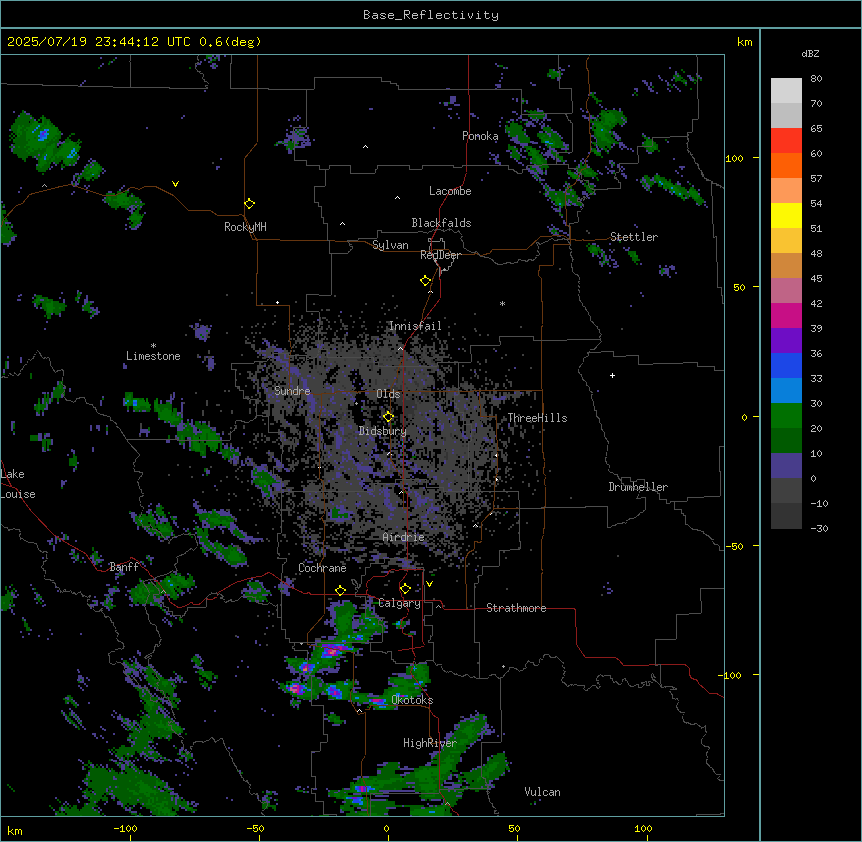Image resolution: width=862 pixels, height=842 pixels.
Task: Pick the light gray 70-80 dBZ legend swatch
Action: (x=786, y=91)
